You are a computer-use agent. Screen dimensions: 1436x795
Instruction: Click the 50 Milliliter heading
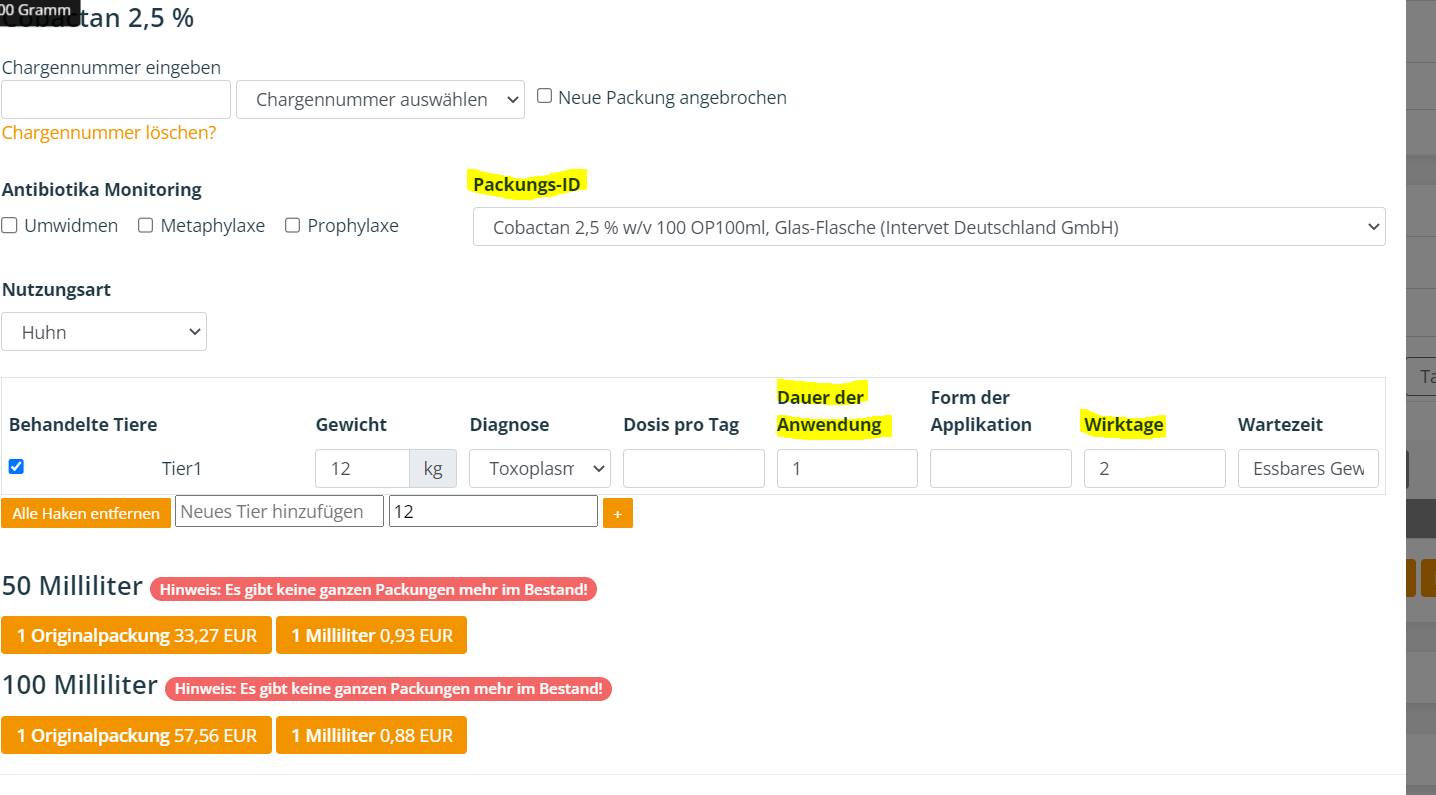(x=72, y=586)
